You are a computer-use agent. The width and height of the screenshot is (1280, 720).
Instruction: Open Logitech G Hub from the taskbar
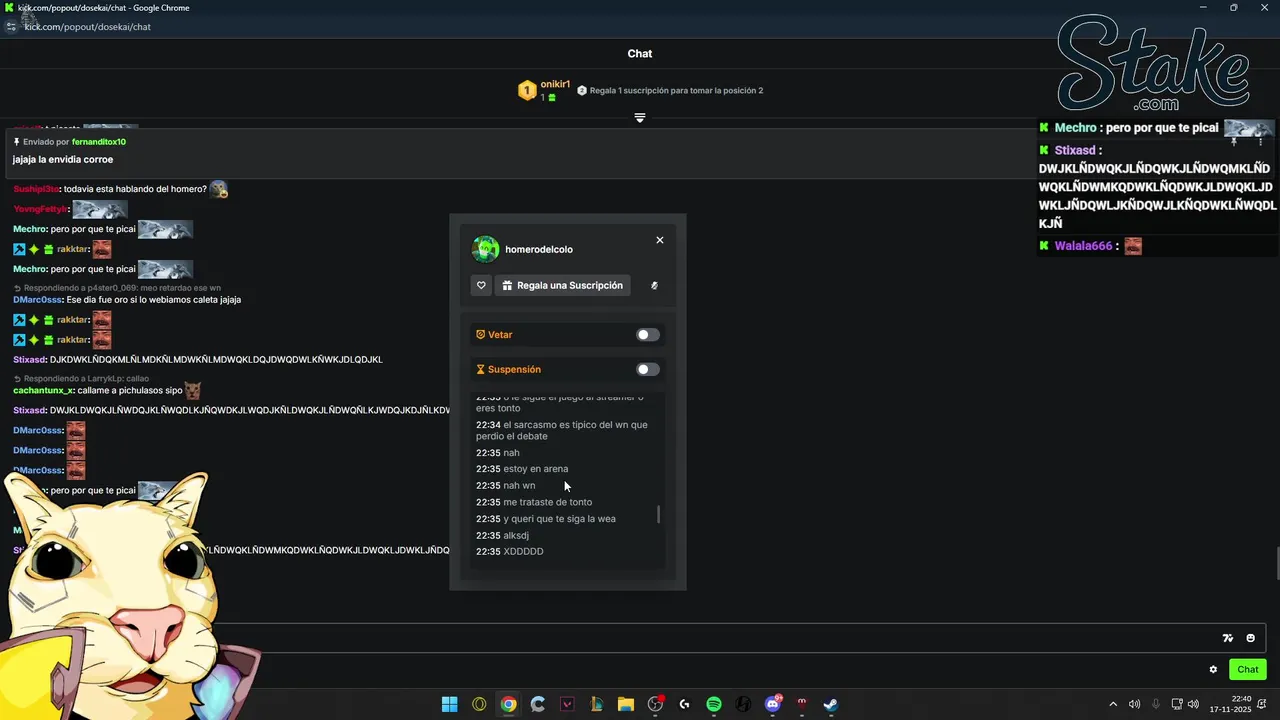click(x=684, y=704)
